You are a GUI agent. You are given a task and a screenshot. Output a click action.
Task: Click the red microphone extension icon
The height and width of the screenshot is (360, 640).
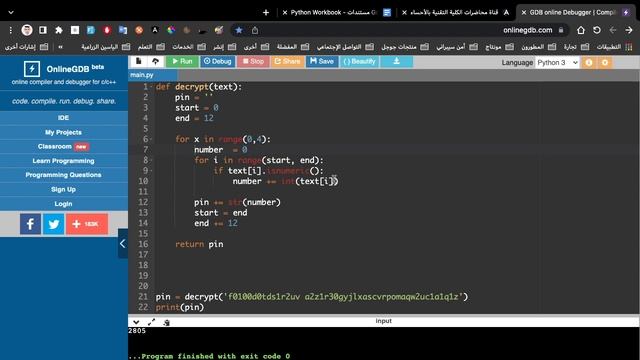click(107, 30)
